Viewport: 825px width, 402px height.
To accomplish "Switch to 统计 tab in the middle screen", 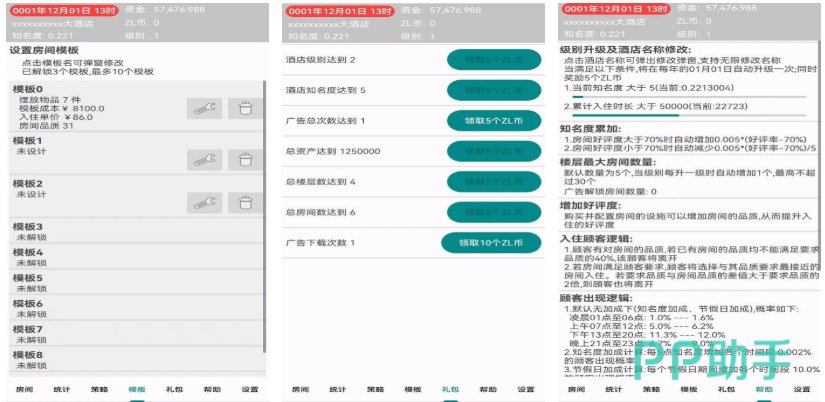I will (339, 389).
